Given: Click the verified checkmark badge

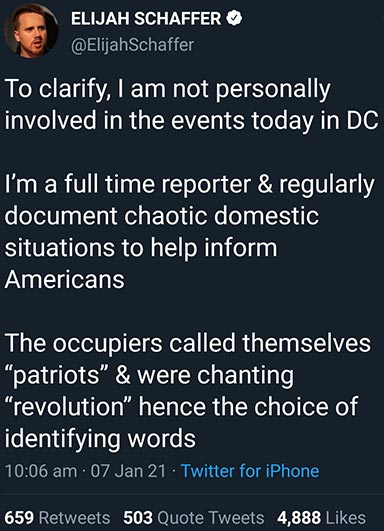Looking at the screenshot, I should [234, 18].
